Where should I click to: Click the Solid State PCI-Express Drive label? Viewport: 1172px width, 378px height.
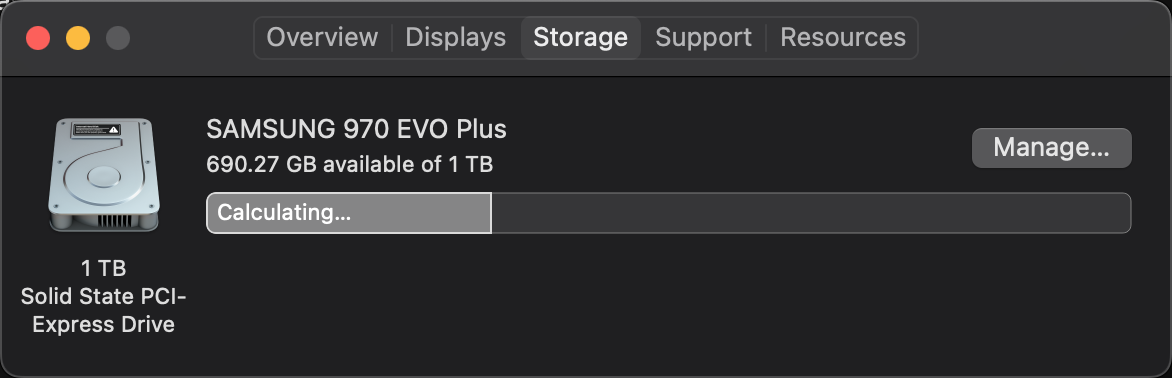click(x=103, y=311)
